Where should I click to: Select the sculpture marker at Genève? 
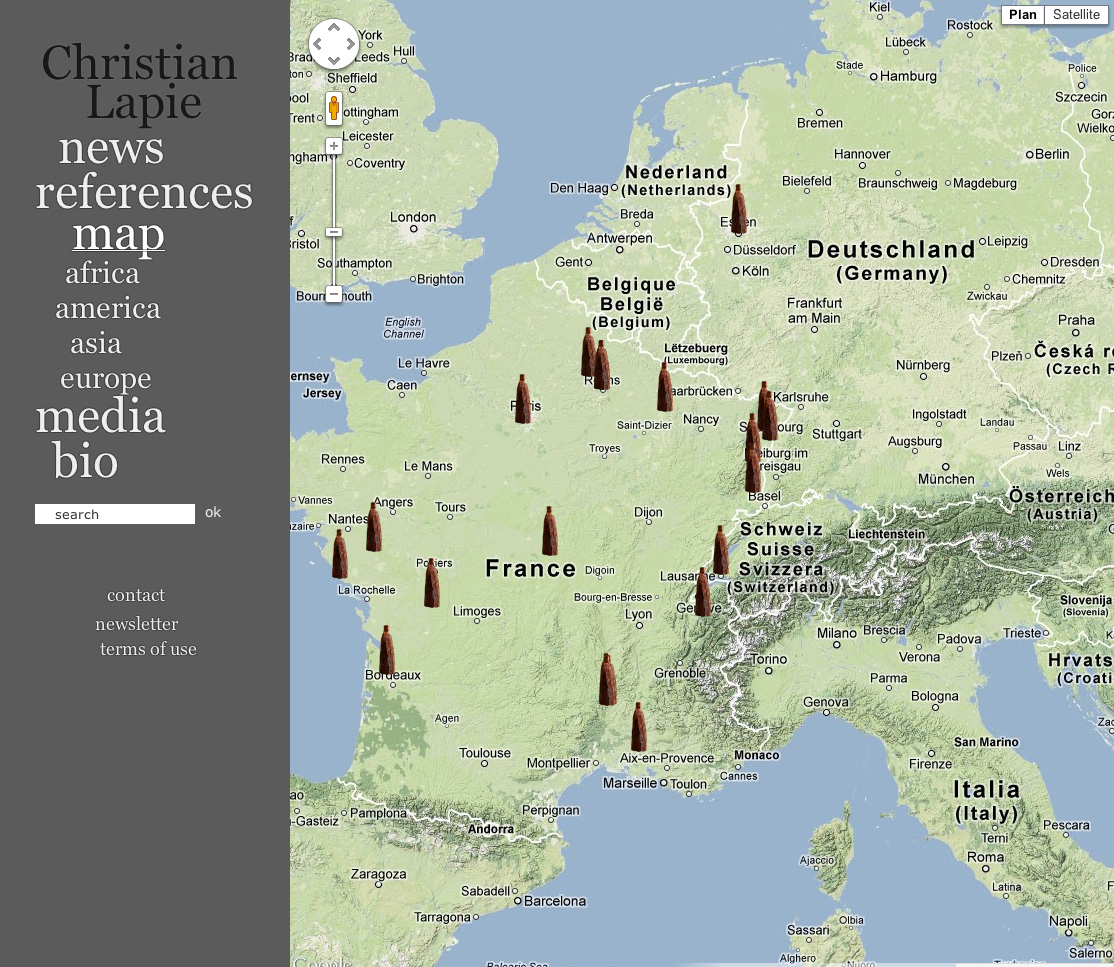point(703,592)
